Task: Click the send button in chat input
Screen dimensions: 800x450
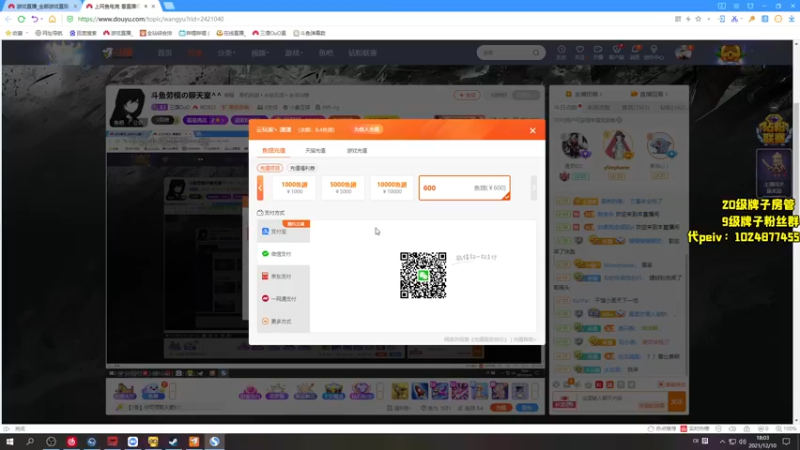Action: [x=677, y=402]
